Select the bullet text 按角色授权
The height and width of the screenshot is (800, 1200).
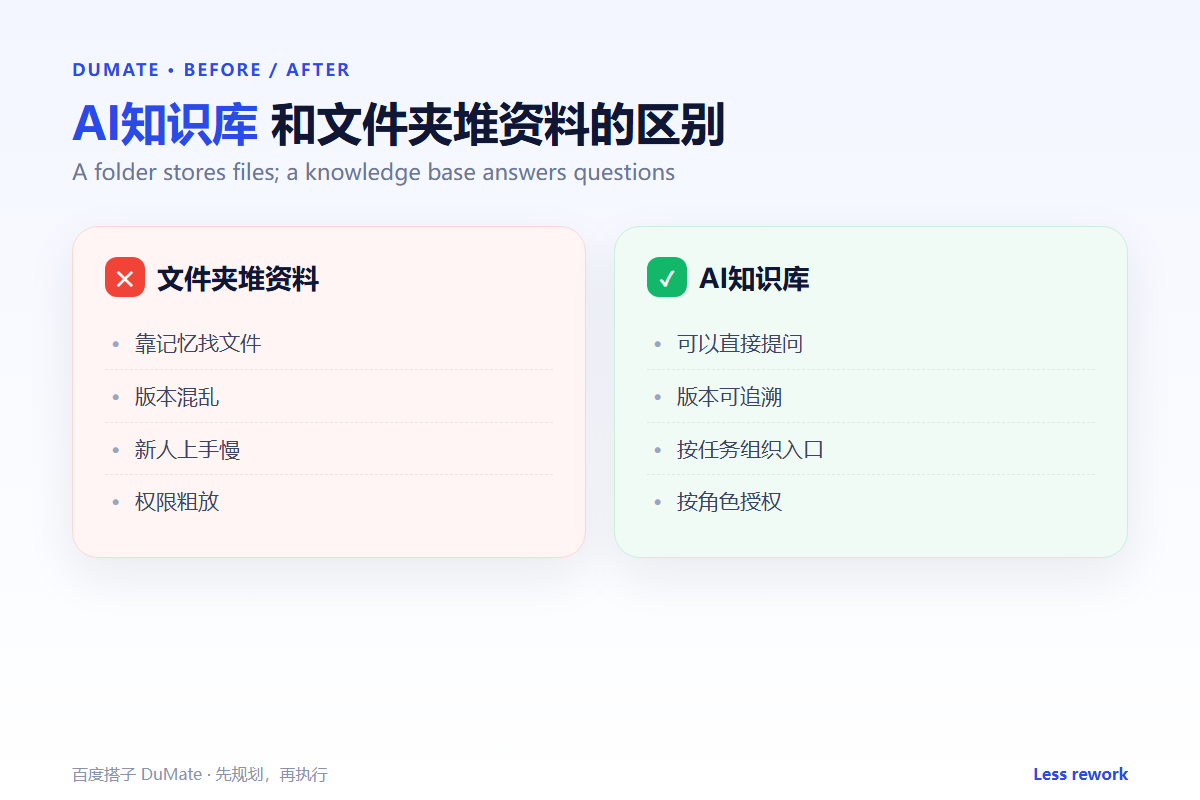point(730,502)
